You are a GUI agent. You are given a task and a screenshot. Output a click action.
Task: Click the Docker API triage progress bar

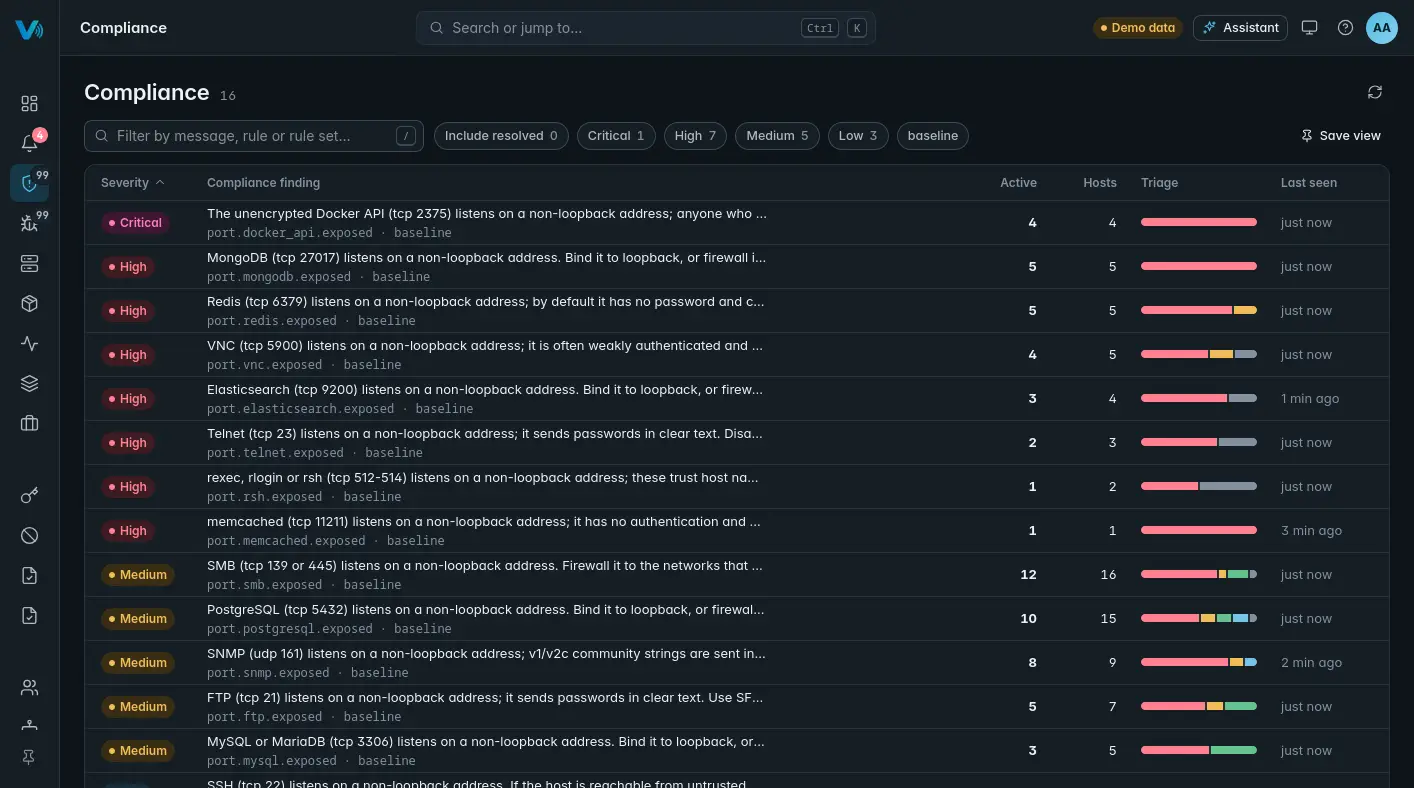click(x=1199, y=222)
